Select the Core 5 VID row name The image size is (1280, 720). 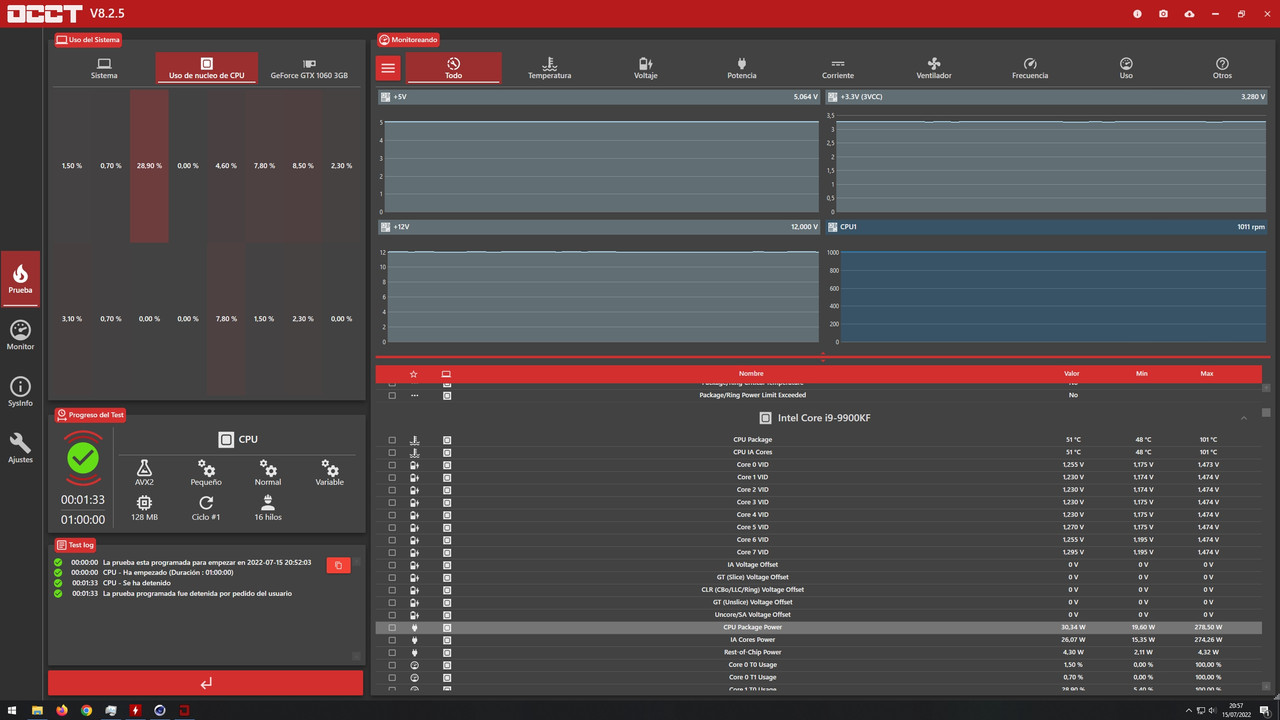pyautogui.click(x=753, y=527)
